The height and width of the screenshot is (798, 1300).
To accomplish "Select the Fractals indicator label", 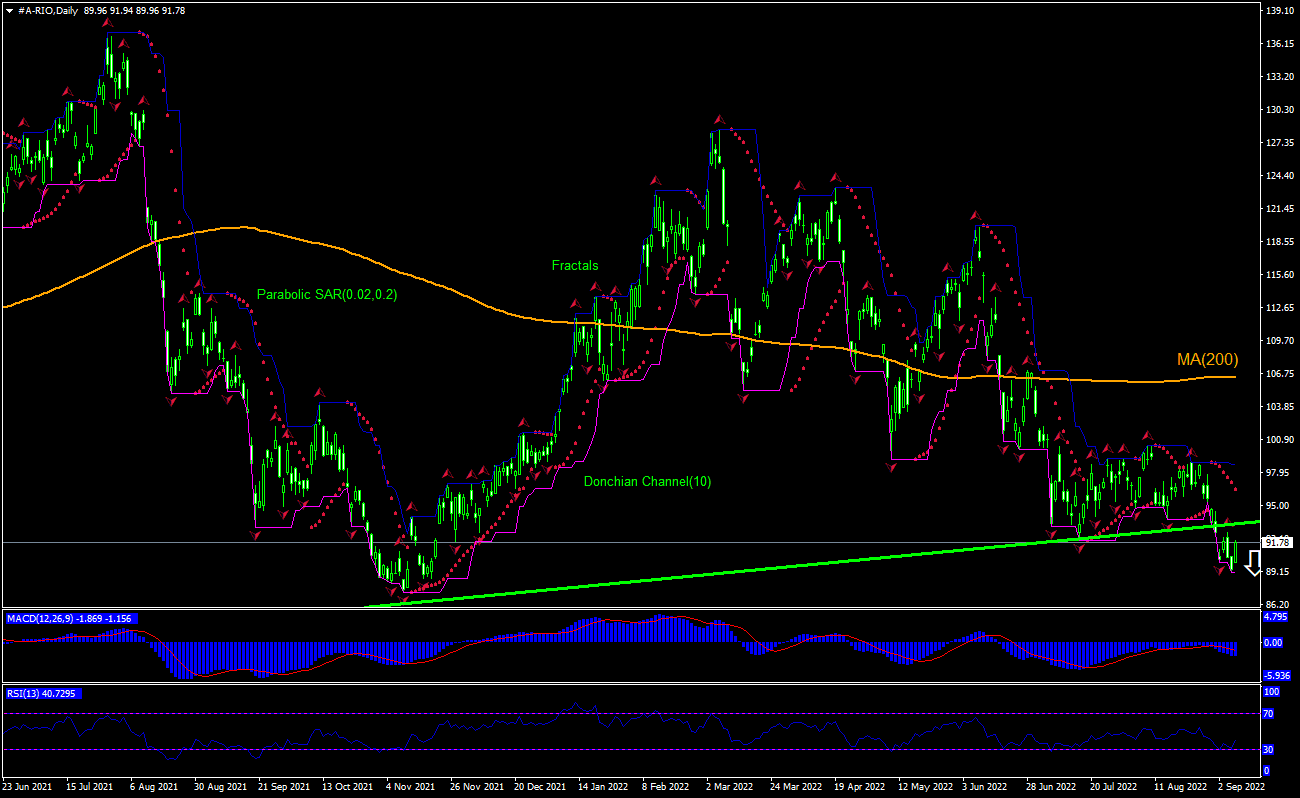I will pos(575,265).
